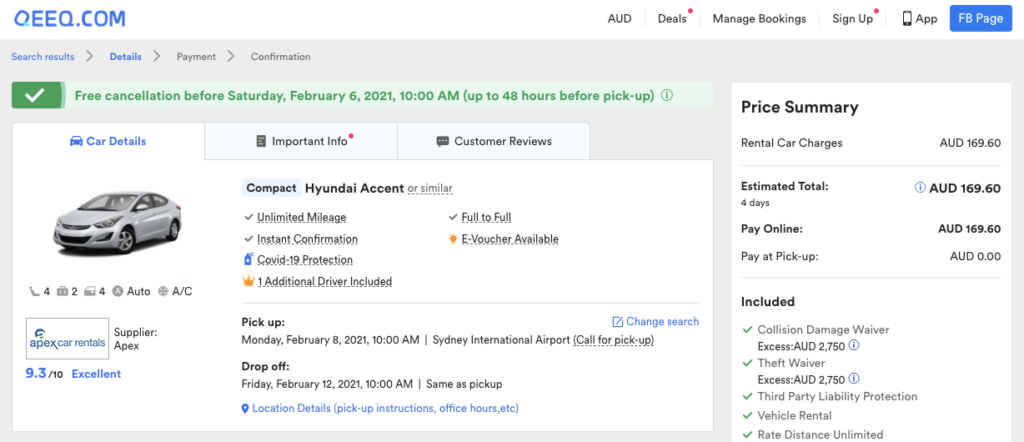Select the Car Details tab
Viewport: 1024px width, 442px height.
pyautogui.click(x=108, y=141)
